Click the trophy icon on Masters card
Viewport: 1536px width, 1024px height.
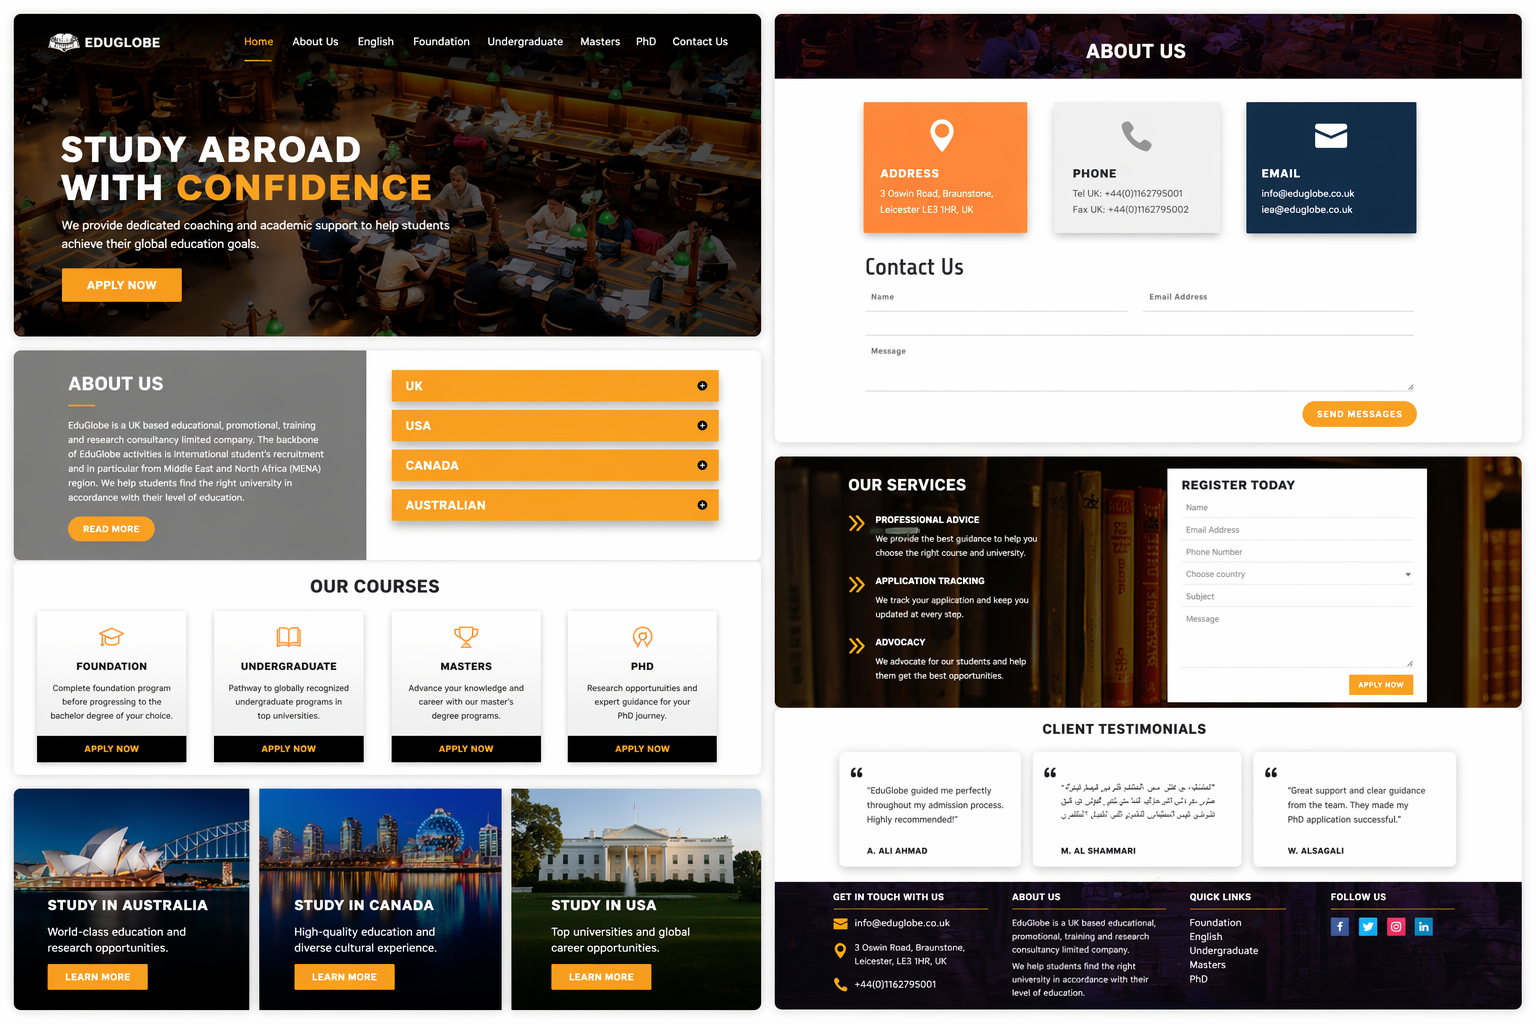tap(466, 637)
